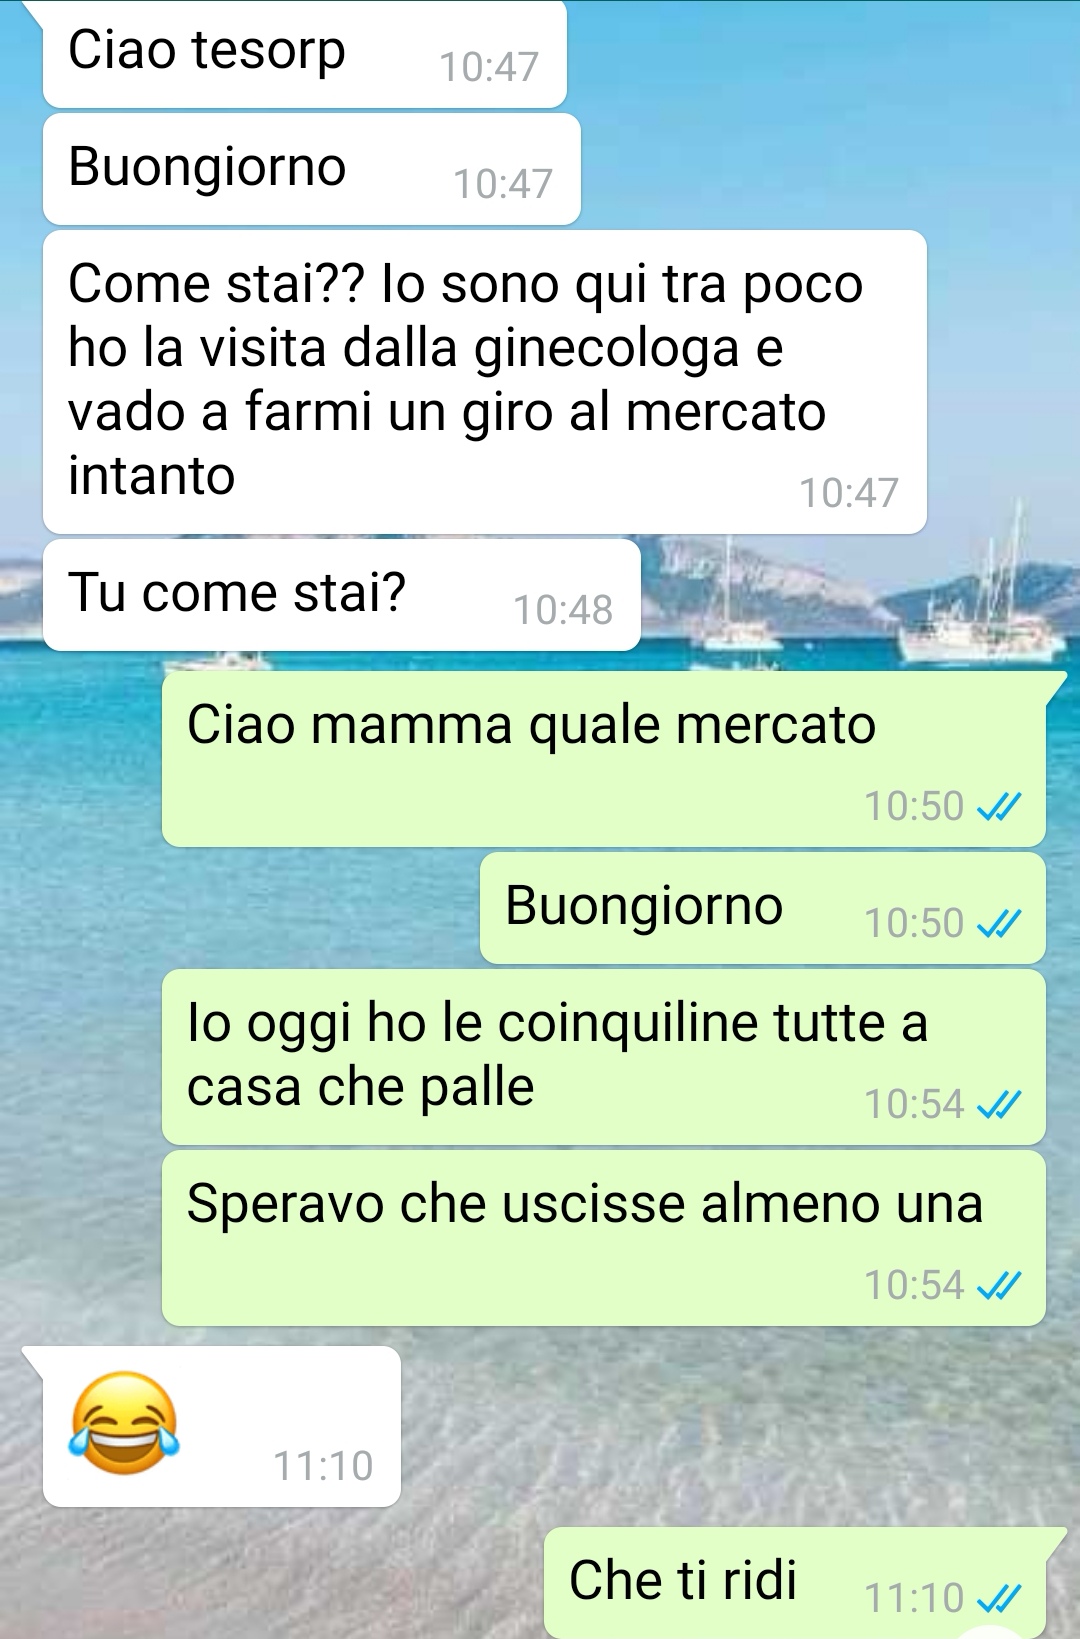
Task: Tap read receipt ticks on 'Che ti ridi'
Action: coord(999,1598)
